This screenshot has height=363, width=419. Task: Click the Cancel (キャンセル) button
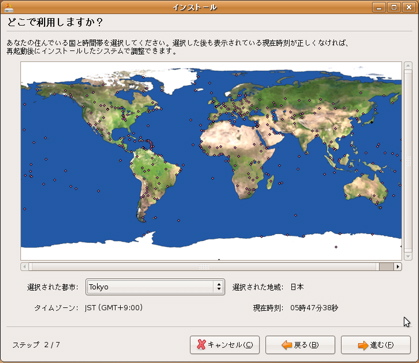click(225, 345)
